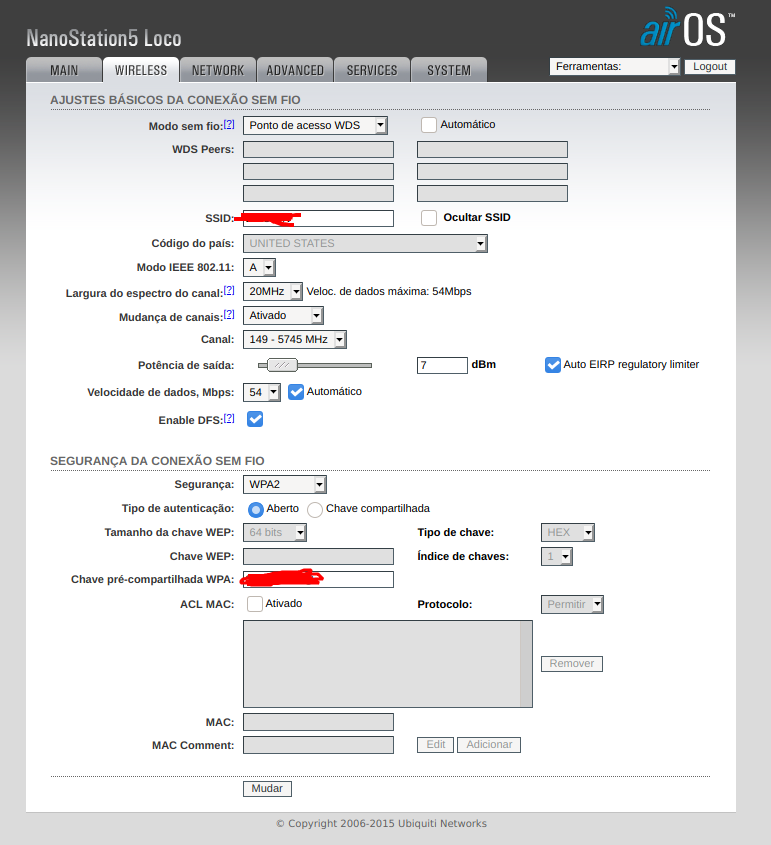Select the Aberto radio button
Image resolution: width=771 pixels, height=845 pixels.
click(x=256, y=509)
